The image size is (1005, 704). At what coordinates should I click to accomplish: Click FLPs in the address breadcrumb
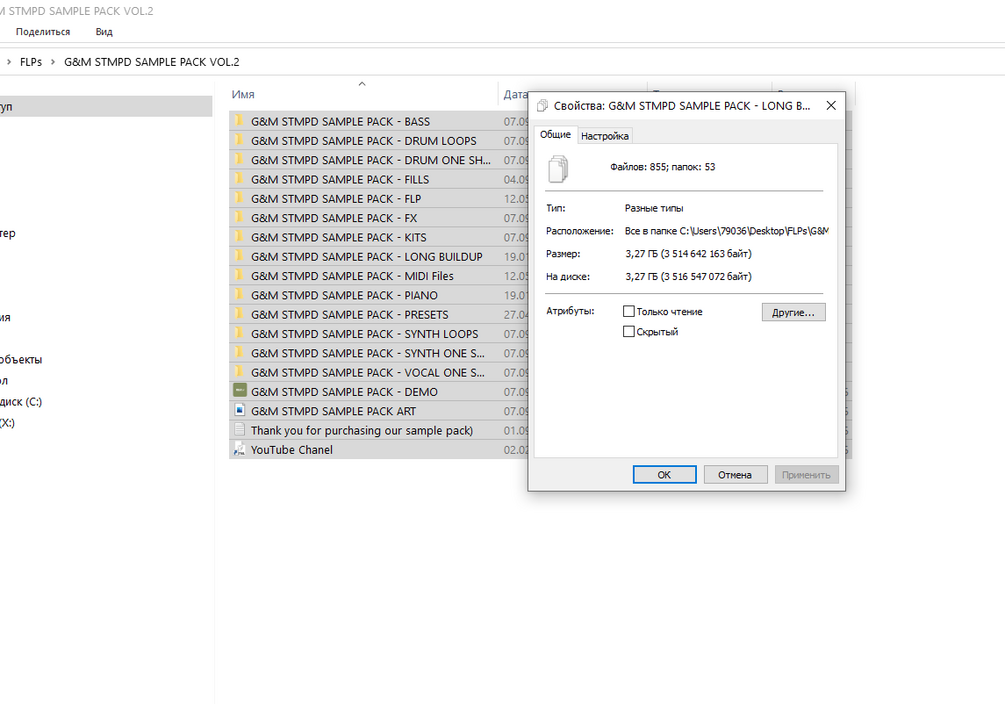pyautogui.click(x=31, y=62)
